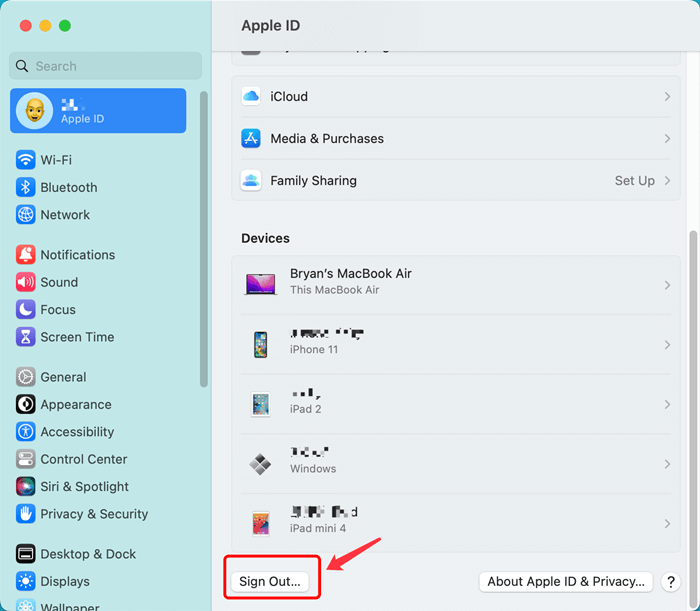Select Control Center label in sidebar
Viewport: 700px width, 611px height.
pos(84,459)
